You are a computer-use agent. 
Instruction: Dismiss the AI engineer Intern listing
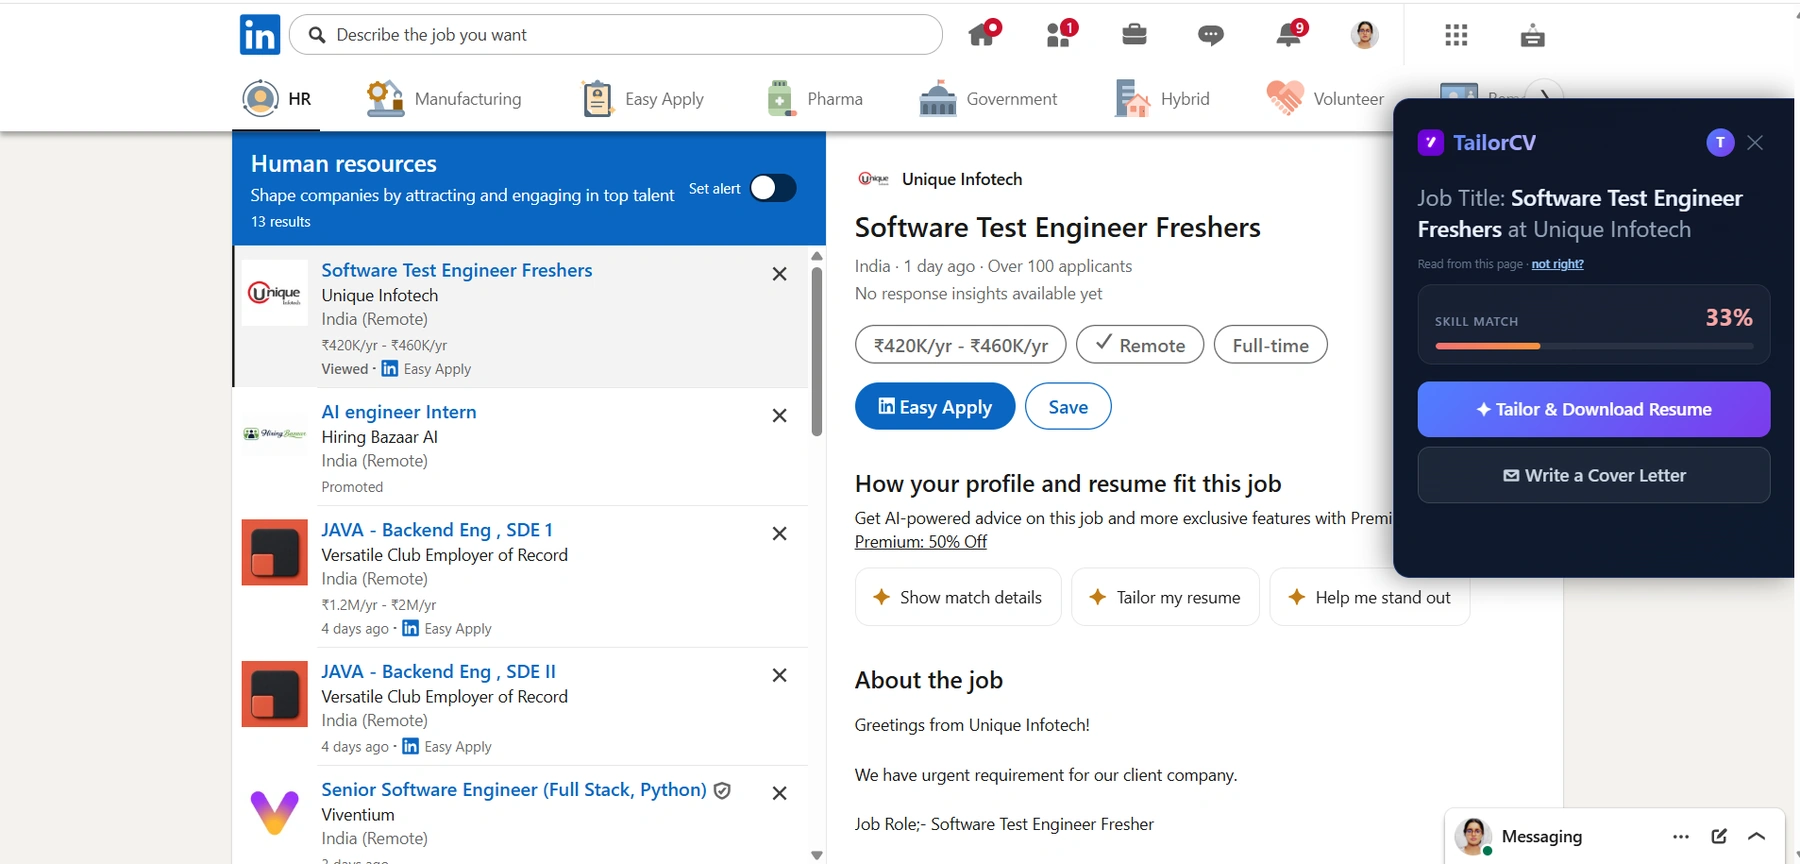click(780, 416)
